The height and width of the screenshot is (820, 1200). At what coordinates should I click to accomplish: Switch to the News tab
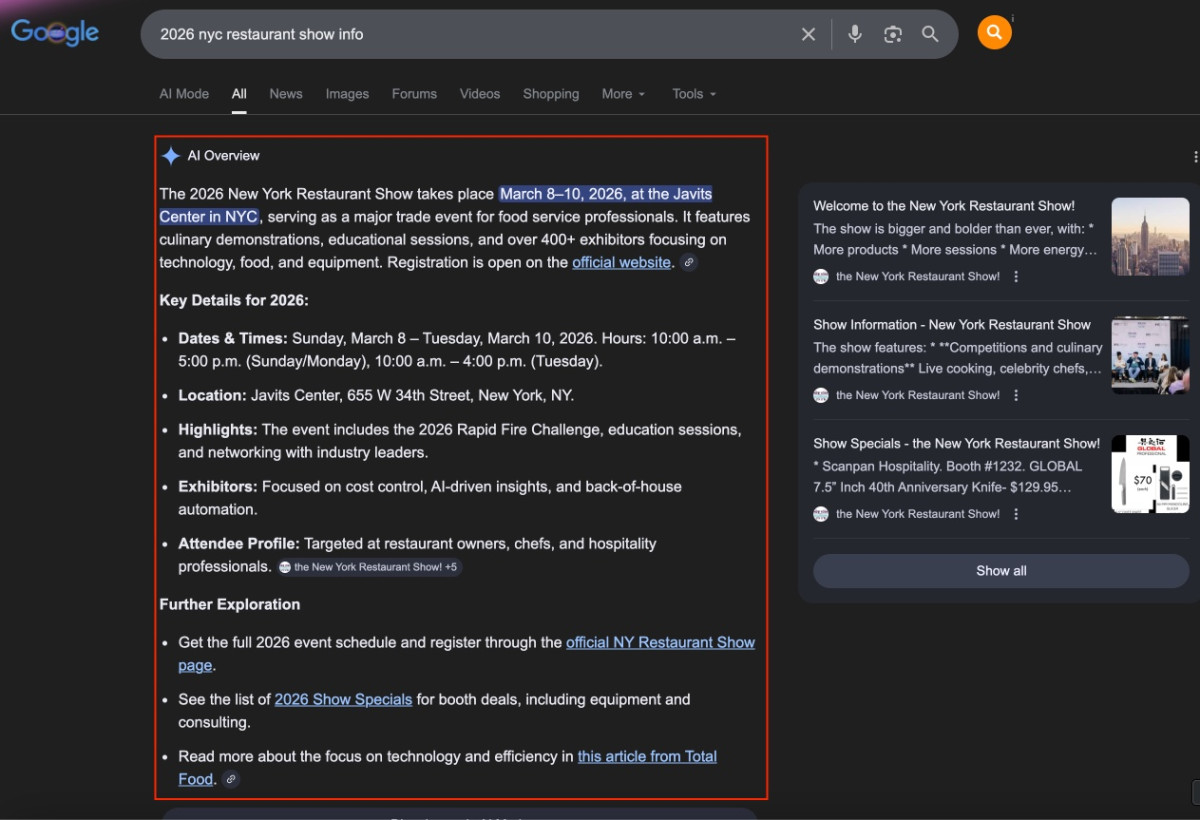(x=285, y=94)
